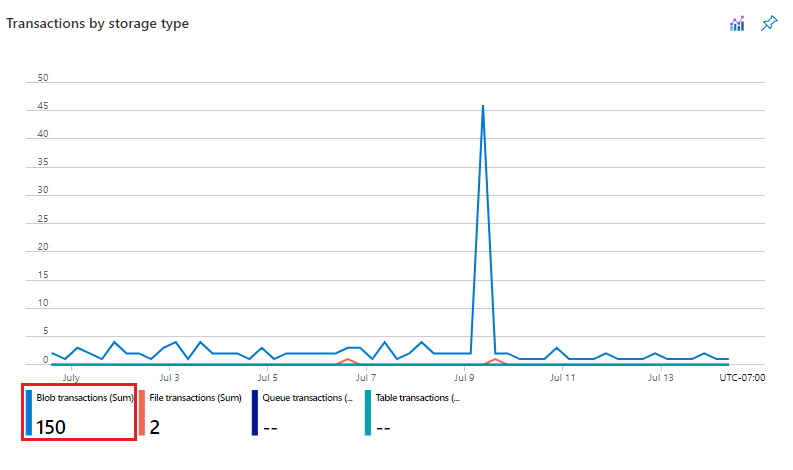Choose the Table transactions legend label

point(418,398)
